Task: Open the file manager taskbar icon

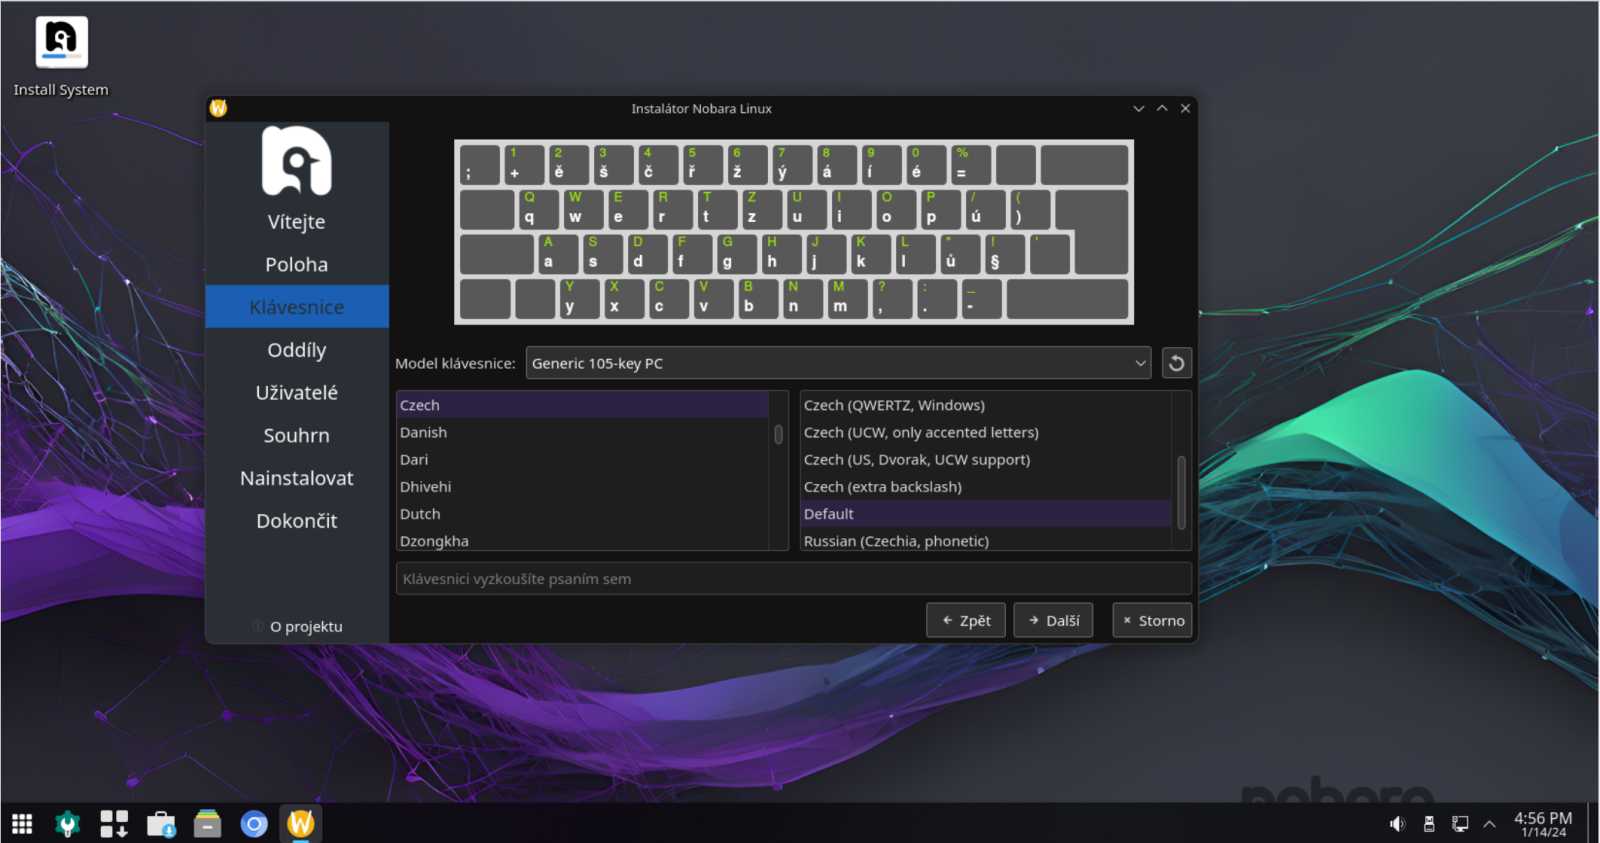Action: click(207, 824)
